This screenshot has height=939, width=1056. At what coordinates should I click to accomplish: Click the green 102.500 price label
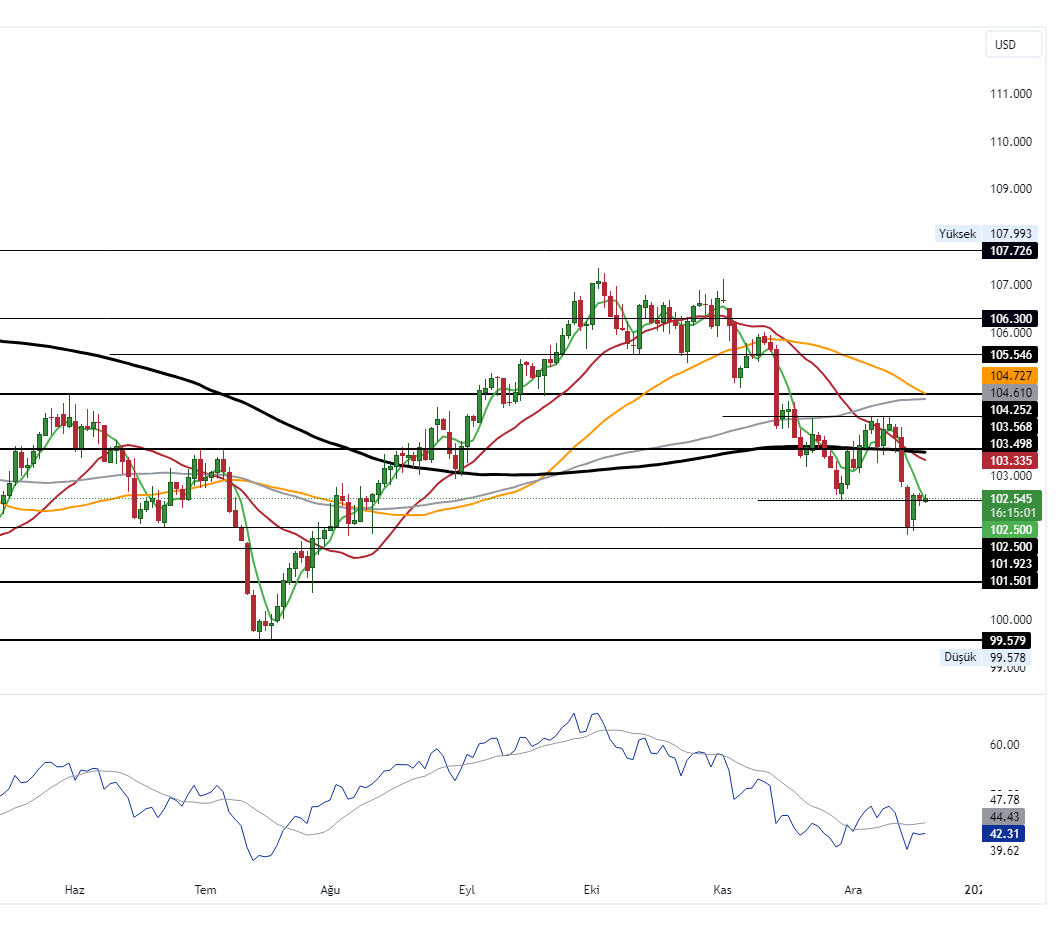(1010, 529)
